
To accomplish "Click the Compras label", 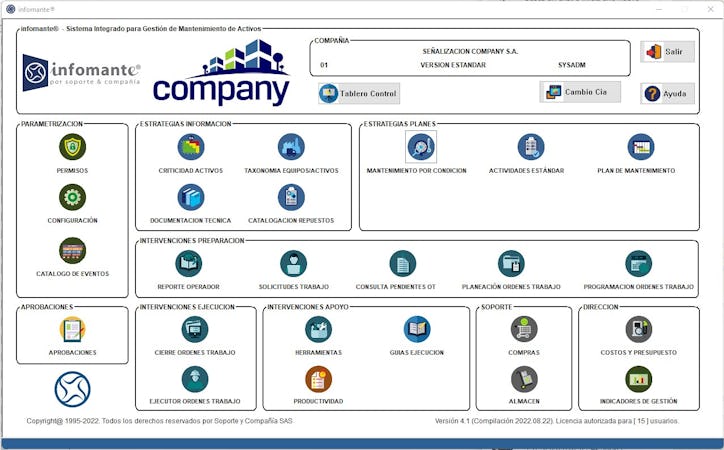I will [x=524, y=353].
